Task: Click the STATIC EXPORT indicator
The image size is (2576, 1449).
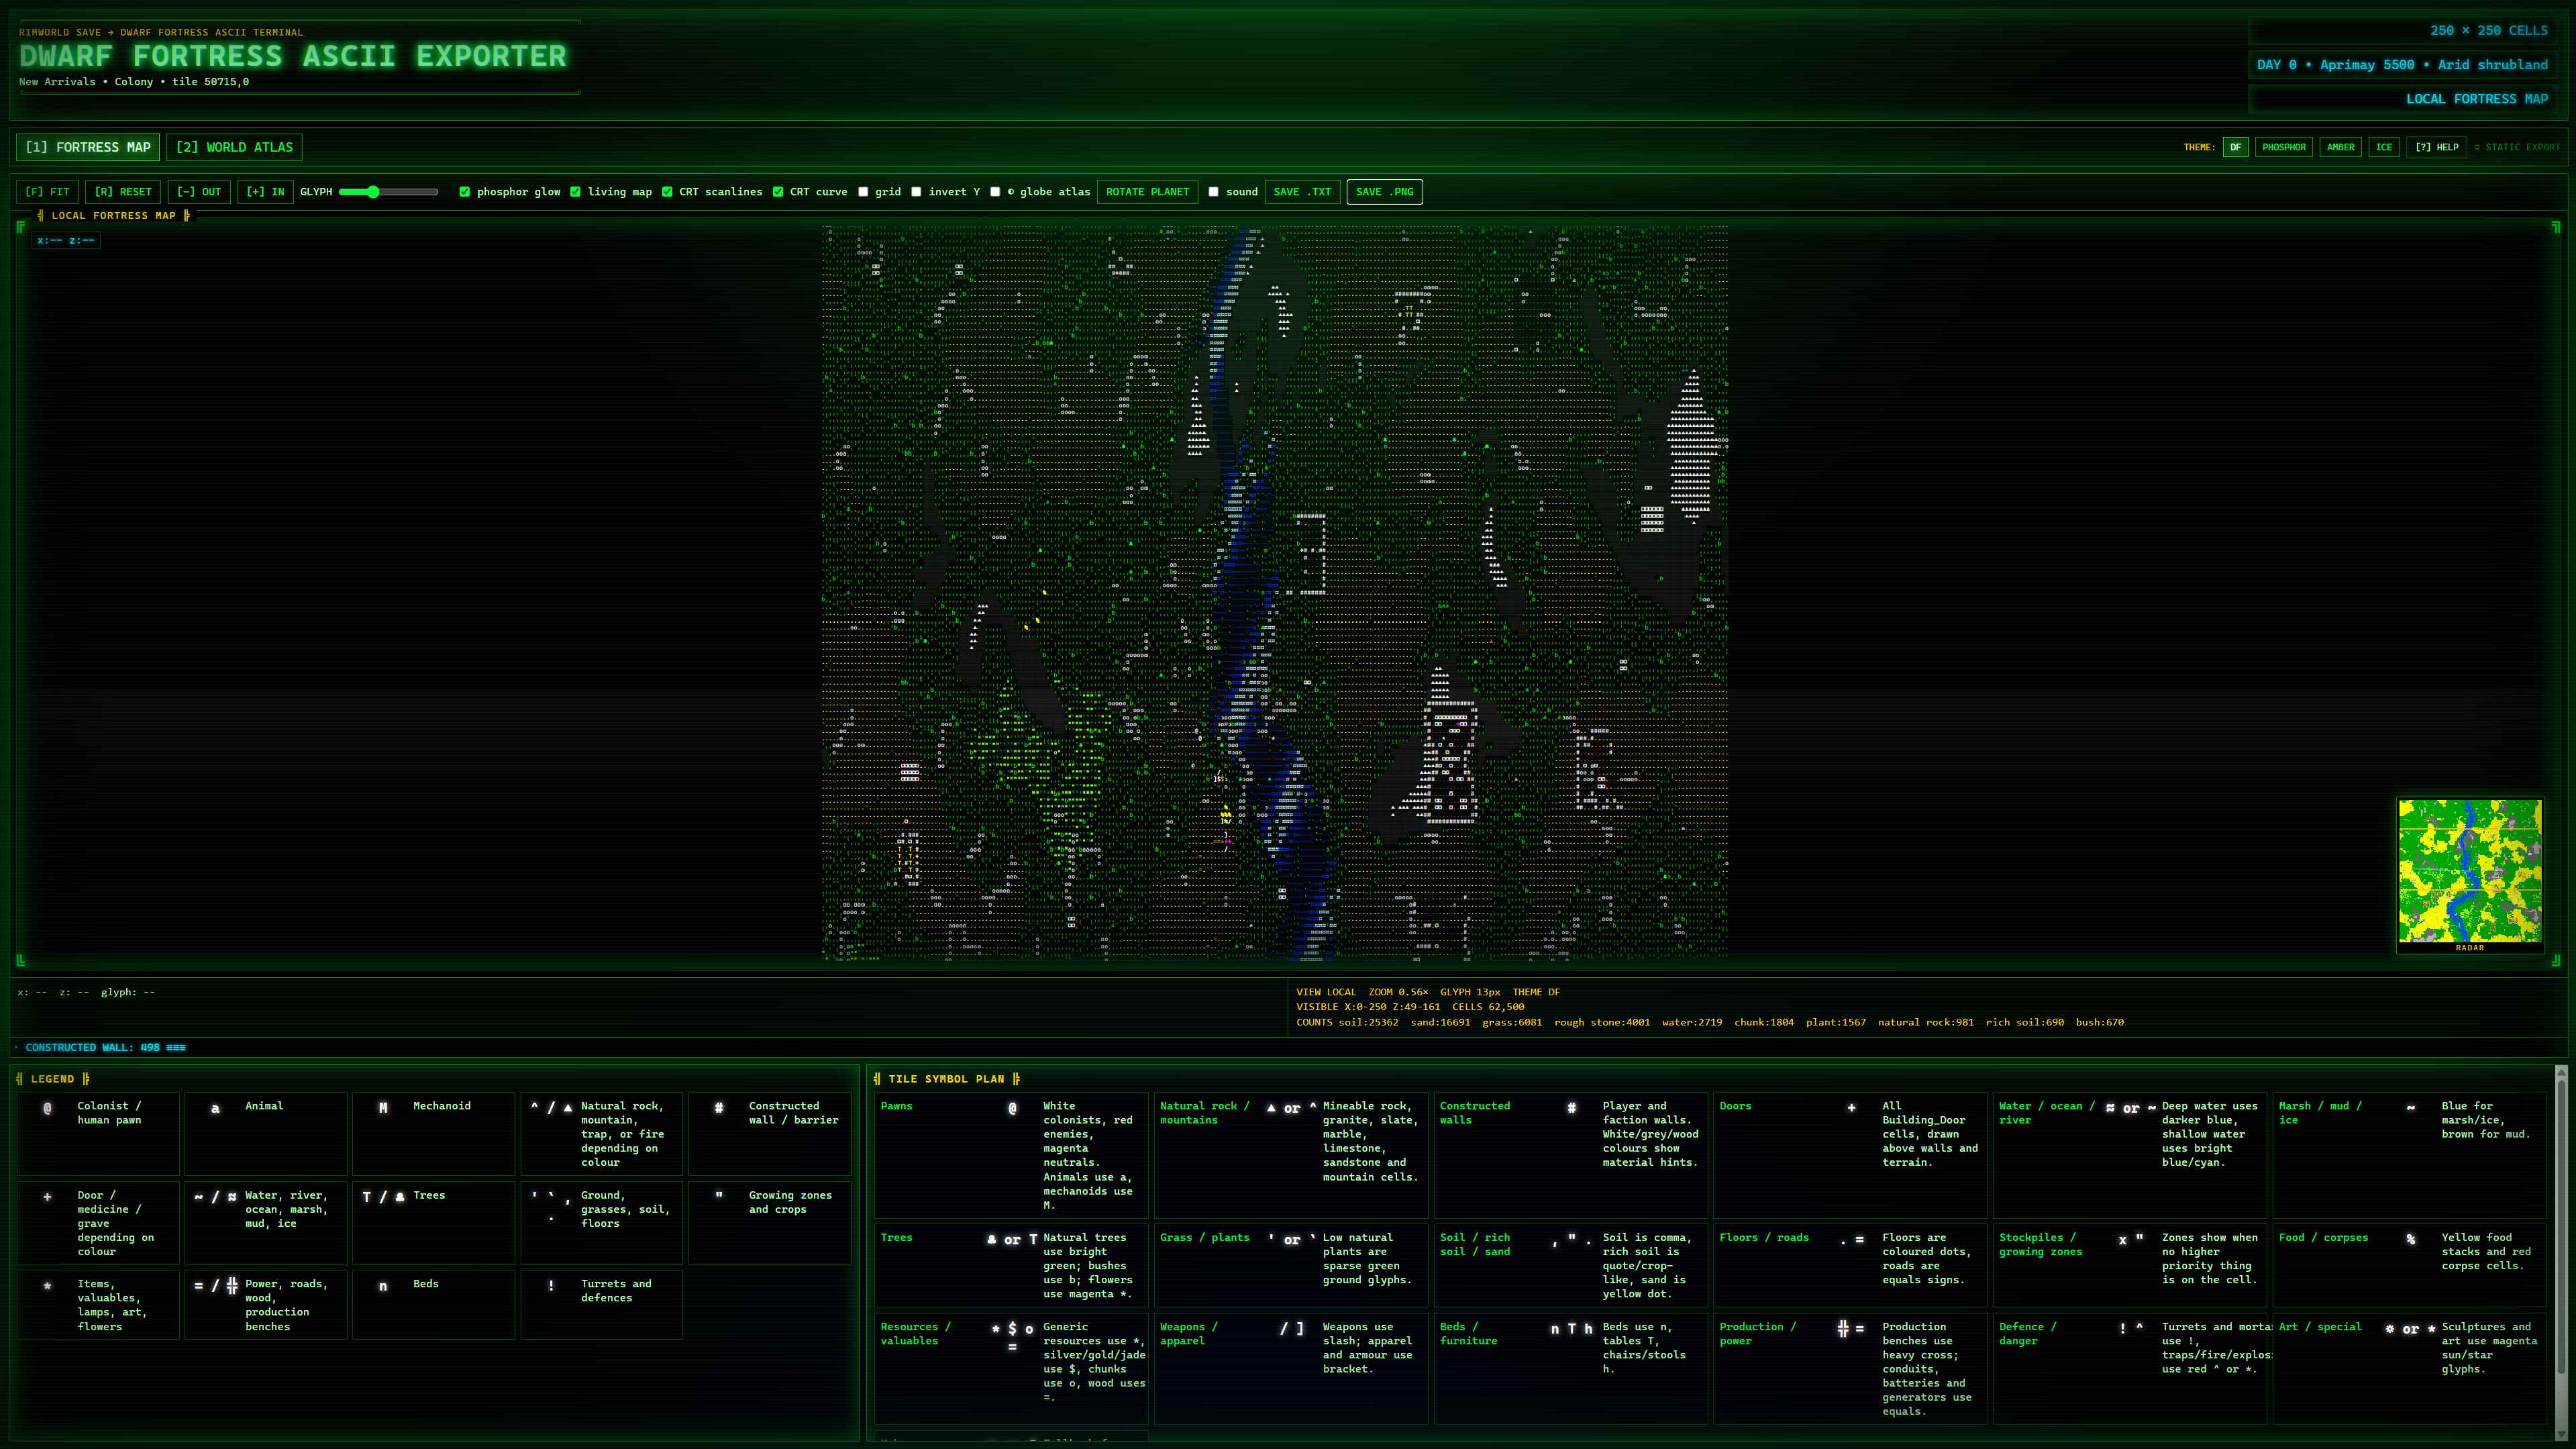Action: [x=2517, y=147]
